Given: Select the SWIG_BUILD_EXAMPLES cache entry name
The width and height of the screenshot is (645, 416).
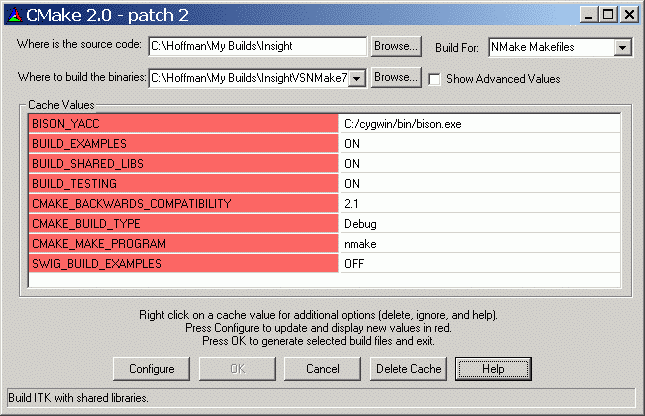Looking at the screenshot, I should tap(183, 263).
